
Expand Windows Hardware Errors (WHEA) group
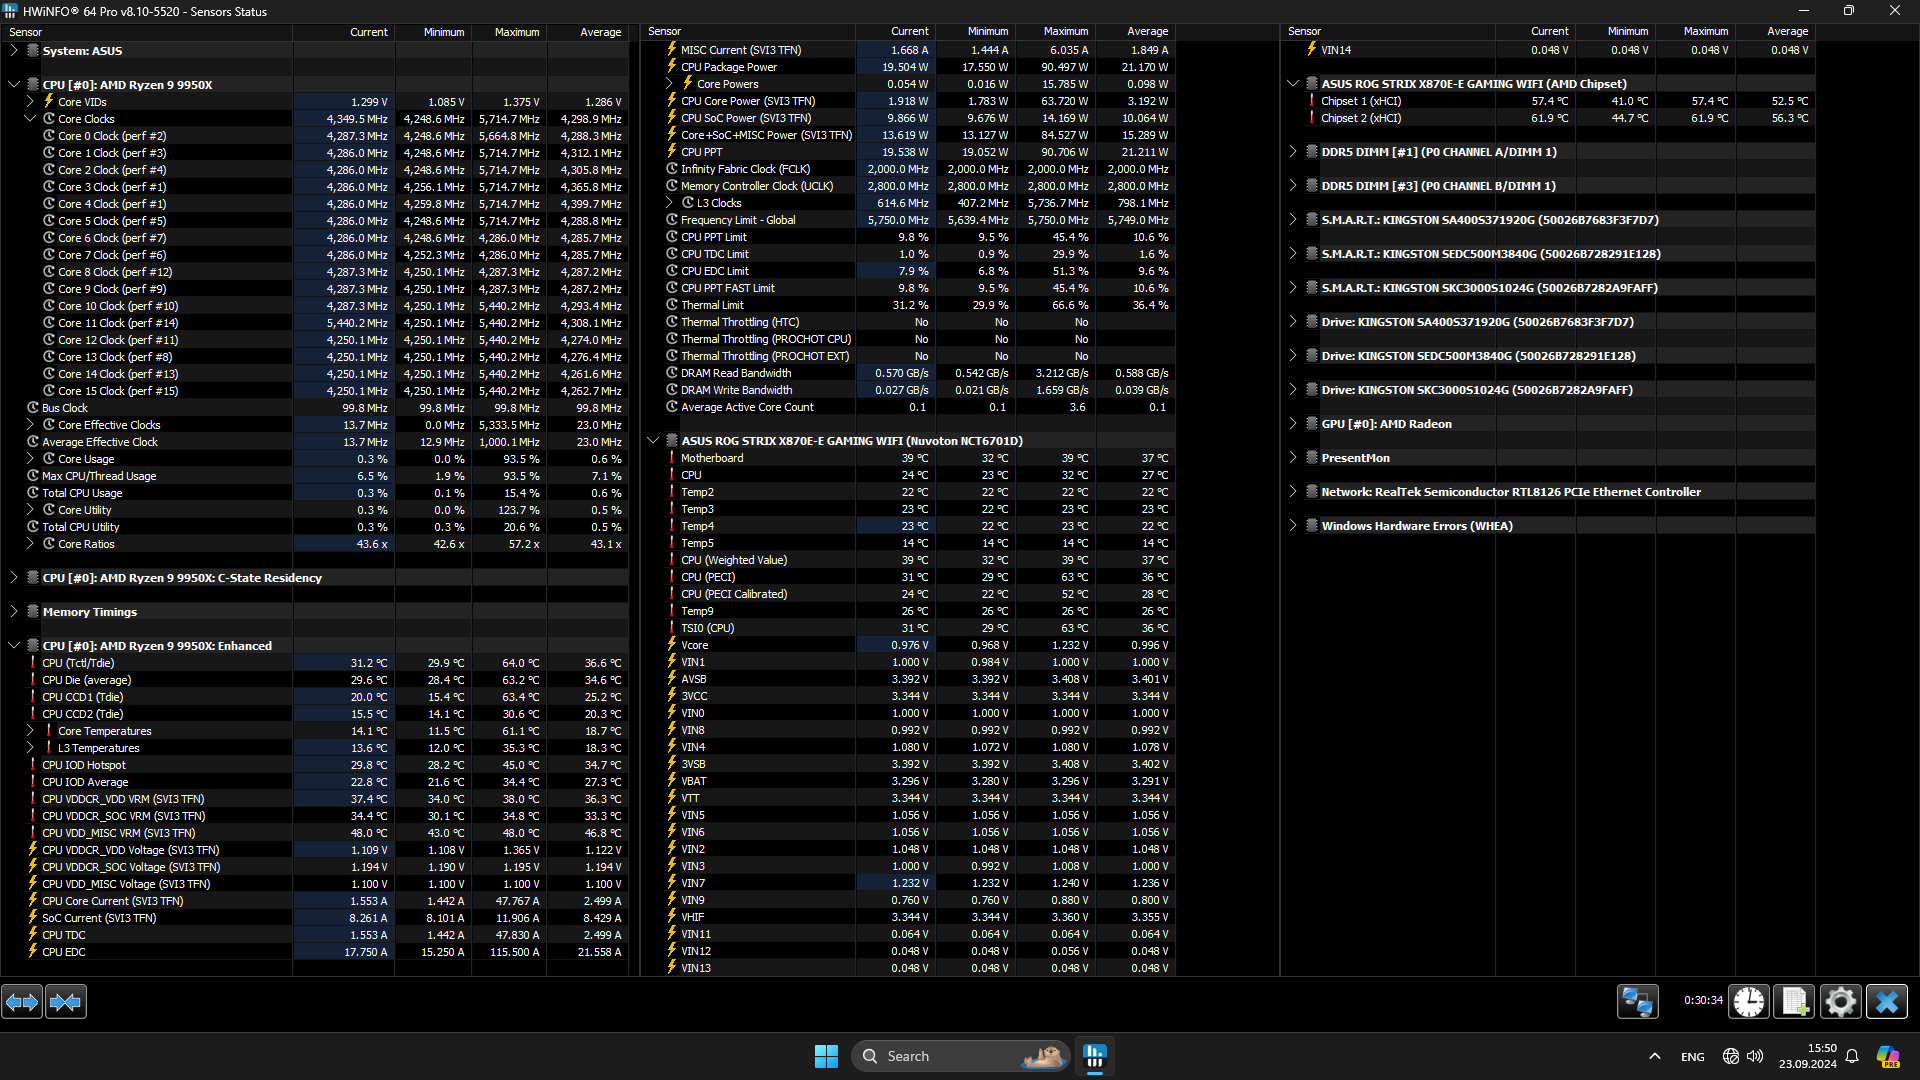click(x=1293, y=526)
